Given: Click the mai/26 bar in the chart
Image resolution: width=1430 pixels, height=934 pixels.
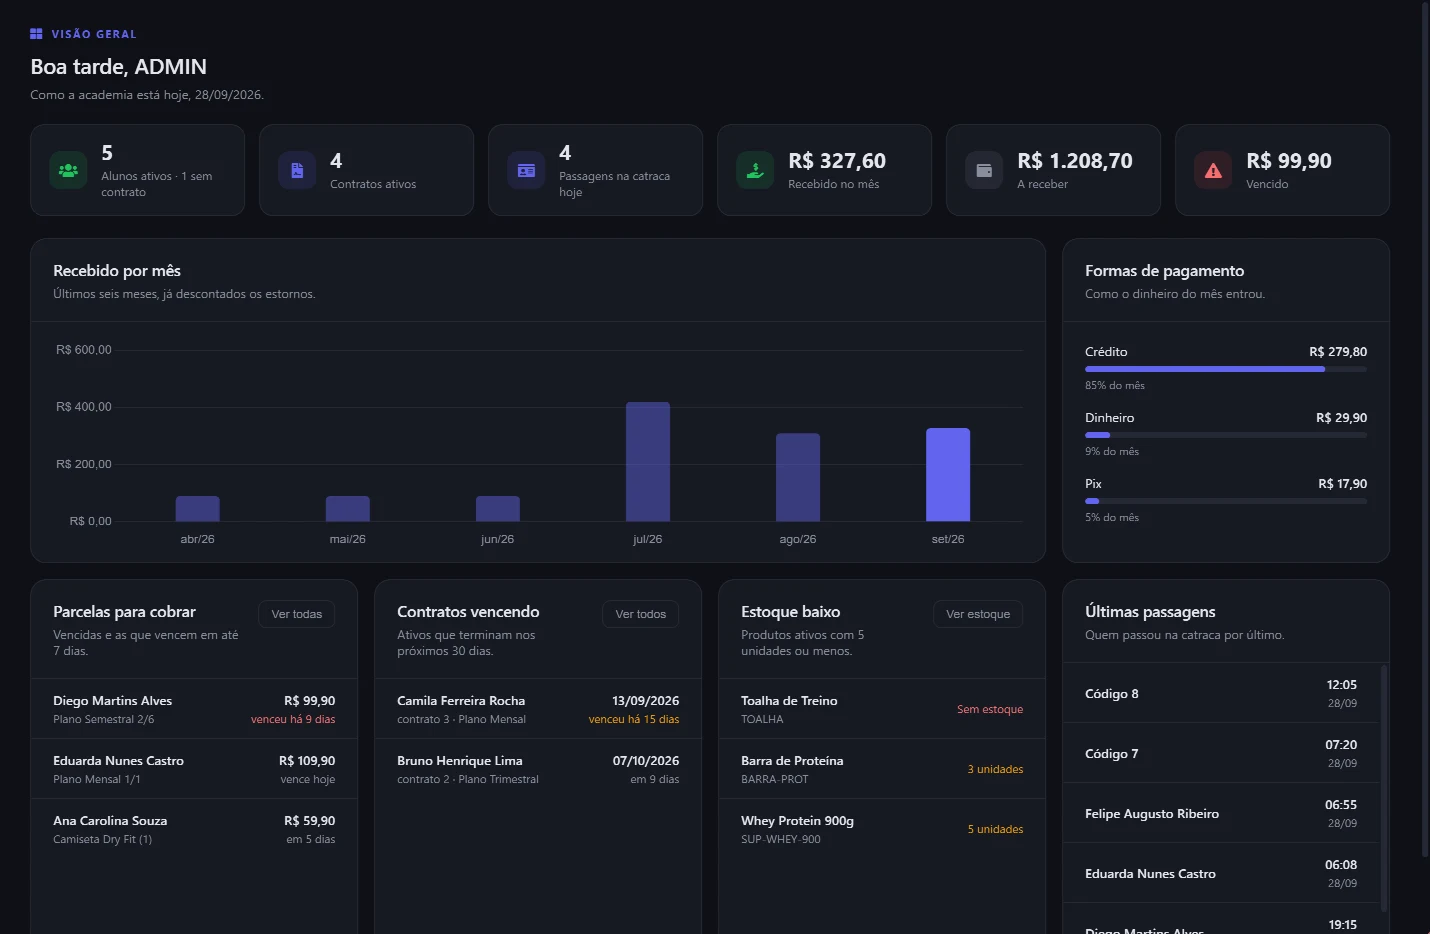Looking at the screenshot, I should [x=348, y=509].
